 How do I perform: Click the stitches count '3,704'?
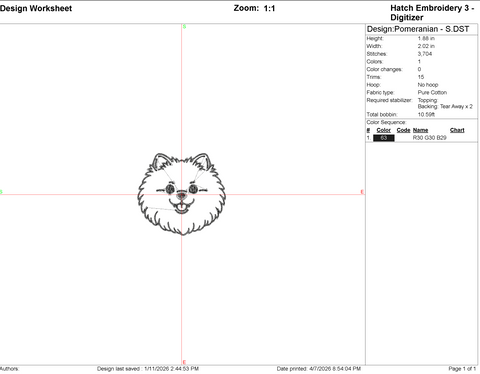click(x=425, y=54)
